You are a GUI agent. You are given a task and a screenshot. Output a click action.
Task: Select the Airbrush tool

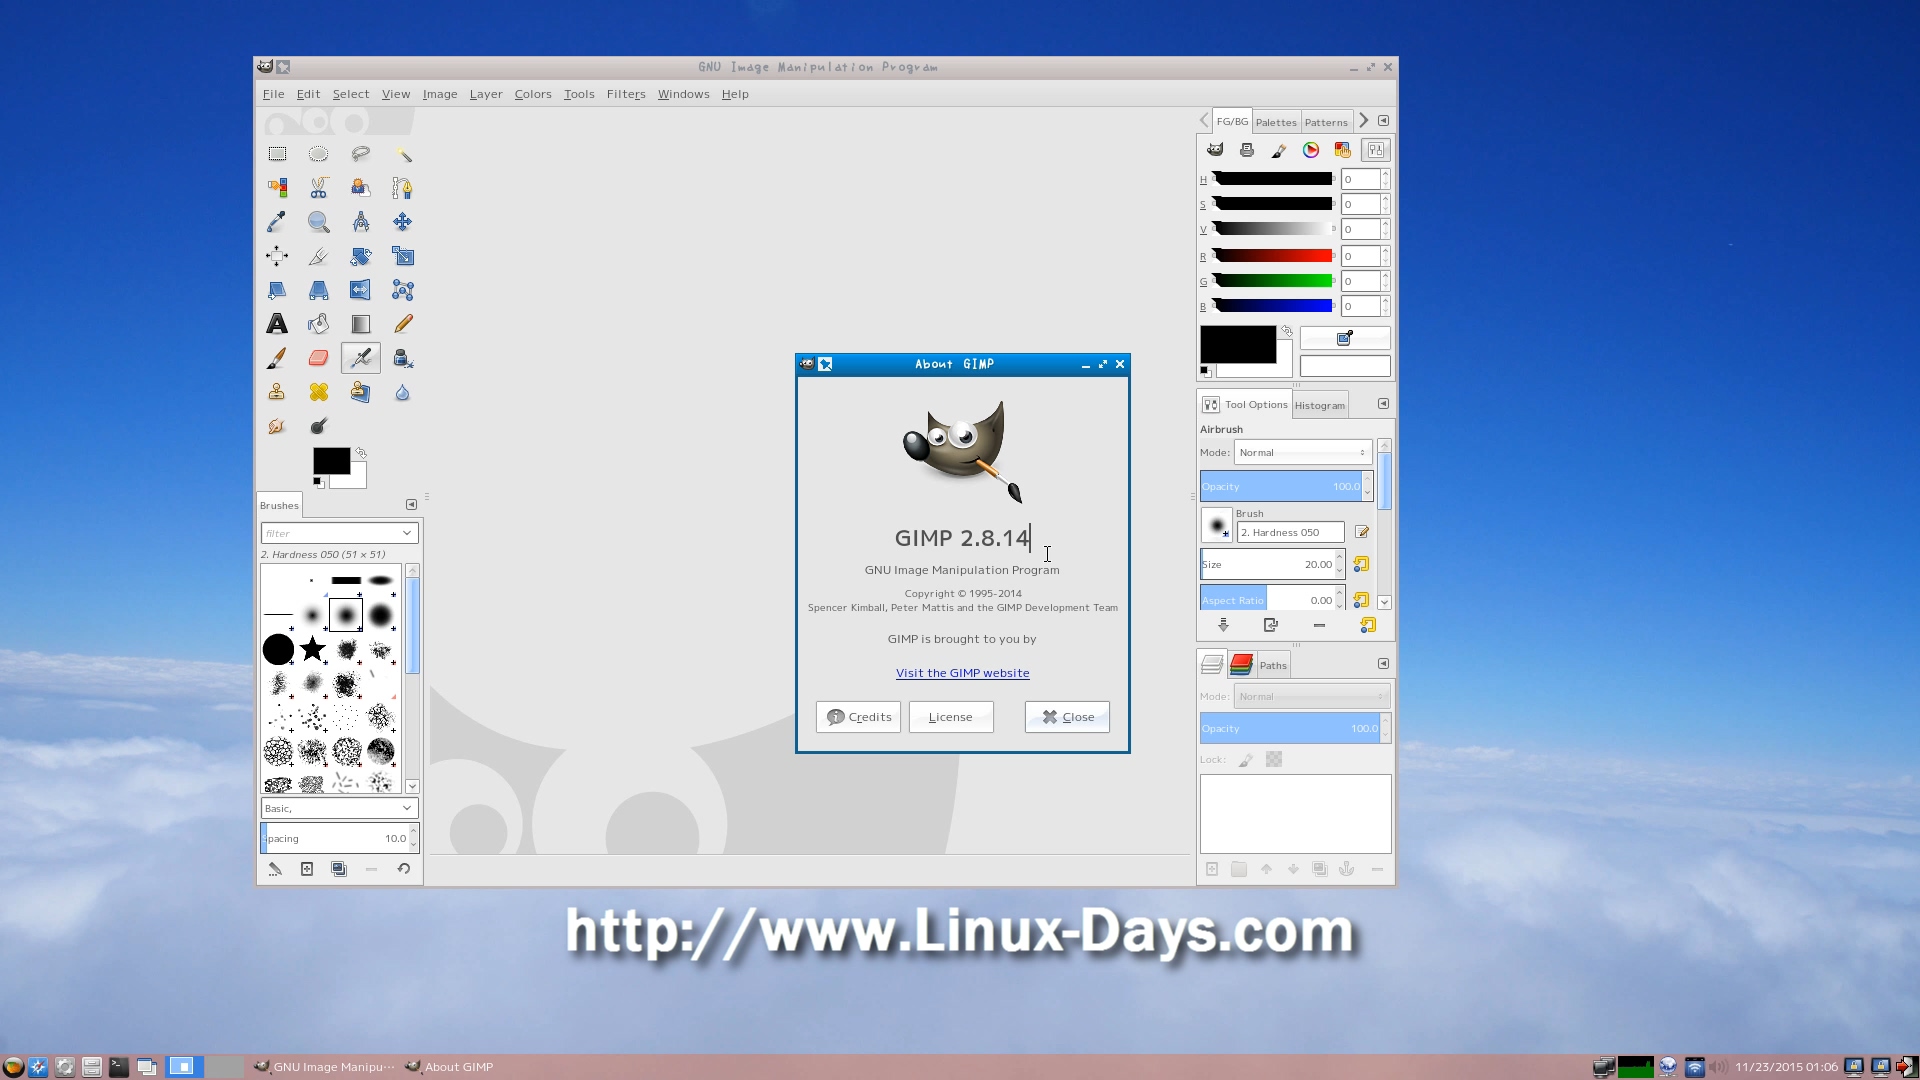(360, 358)
